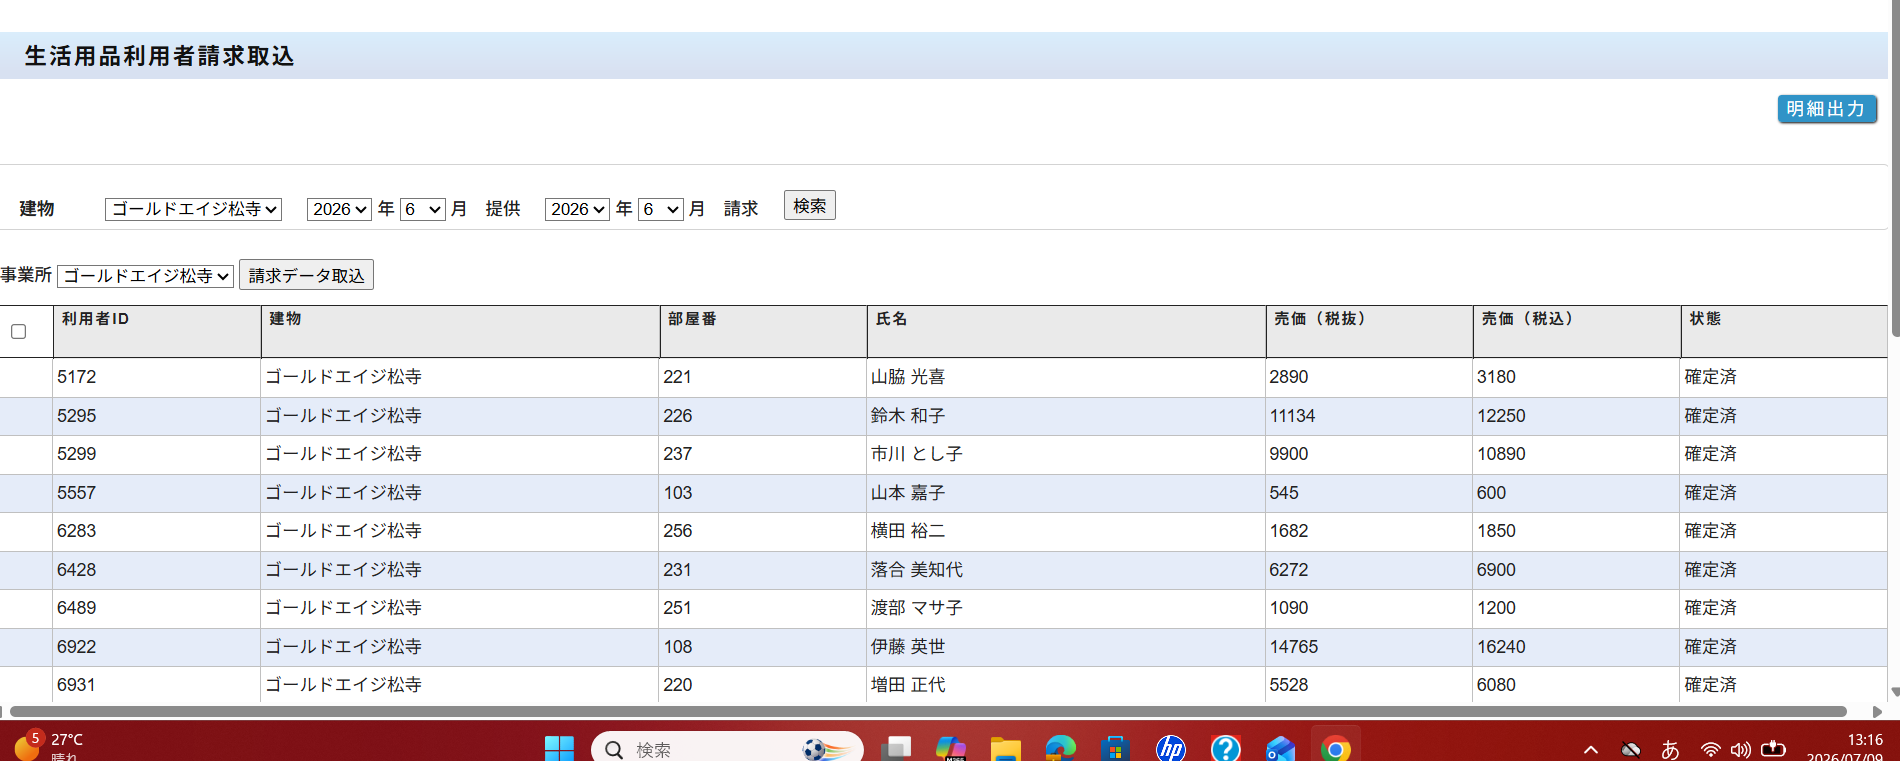Open the 事業所 office dropdown
The width and height of the screenshot is (1900, 761).
point(146,276)
